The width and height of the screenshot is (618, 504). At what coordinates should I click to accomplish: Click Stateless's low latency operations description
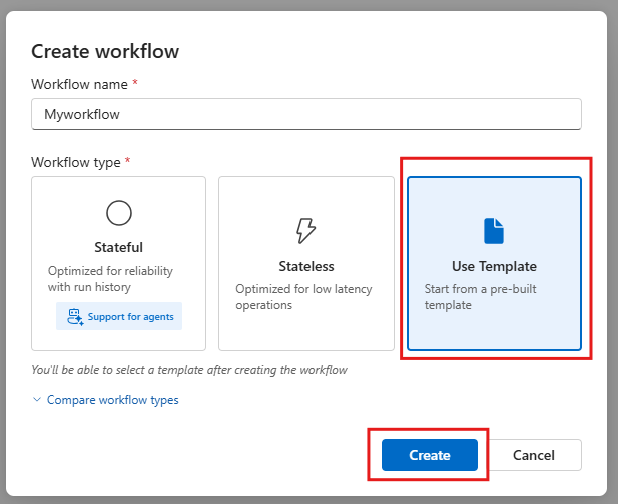coord(304,297)
